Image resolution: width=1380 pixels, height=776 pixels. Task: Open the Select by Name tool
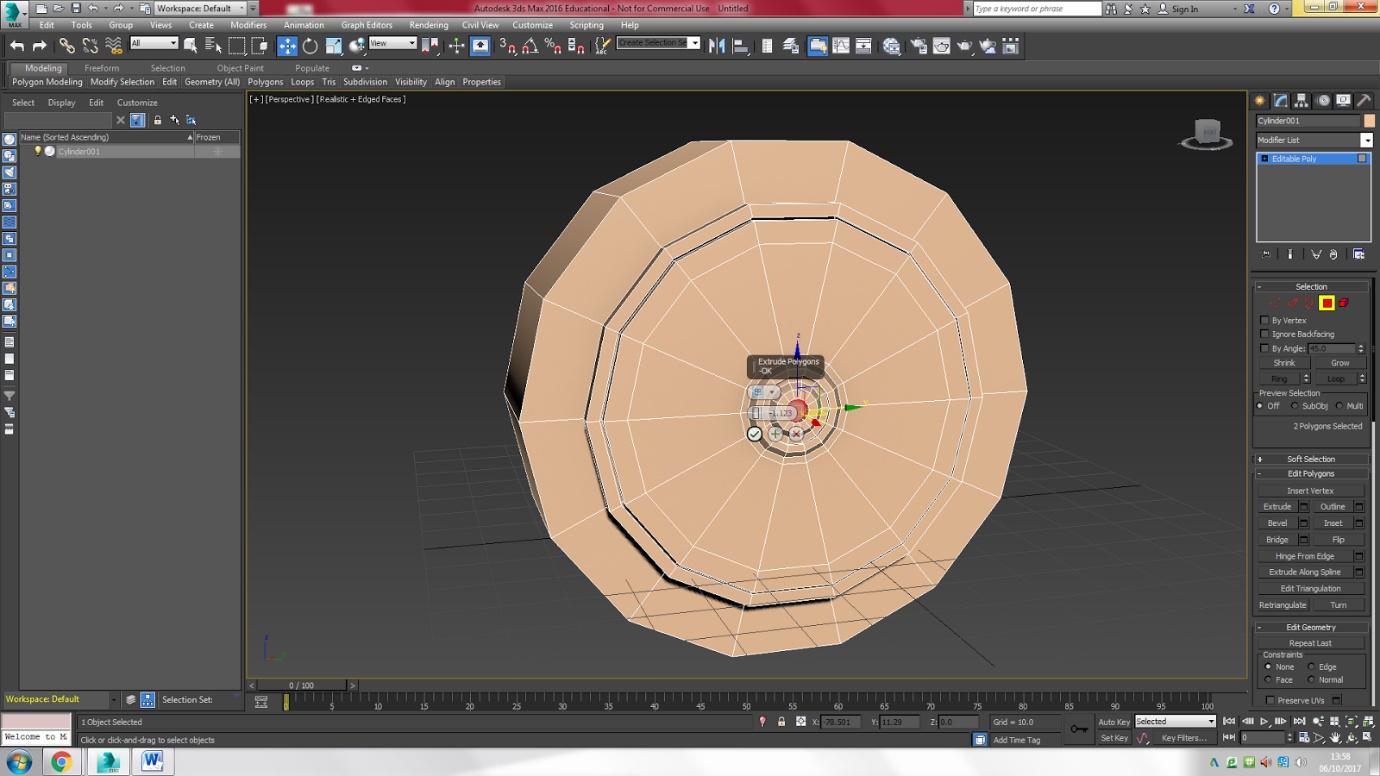click(213, 46)
